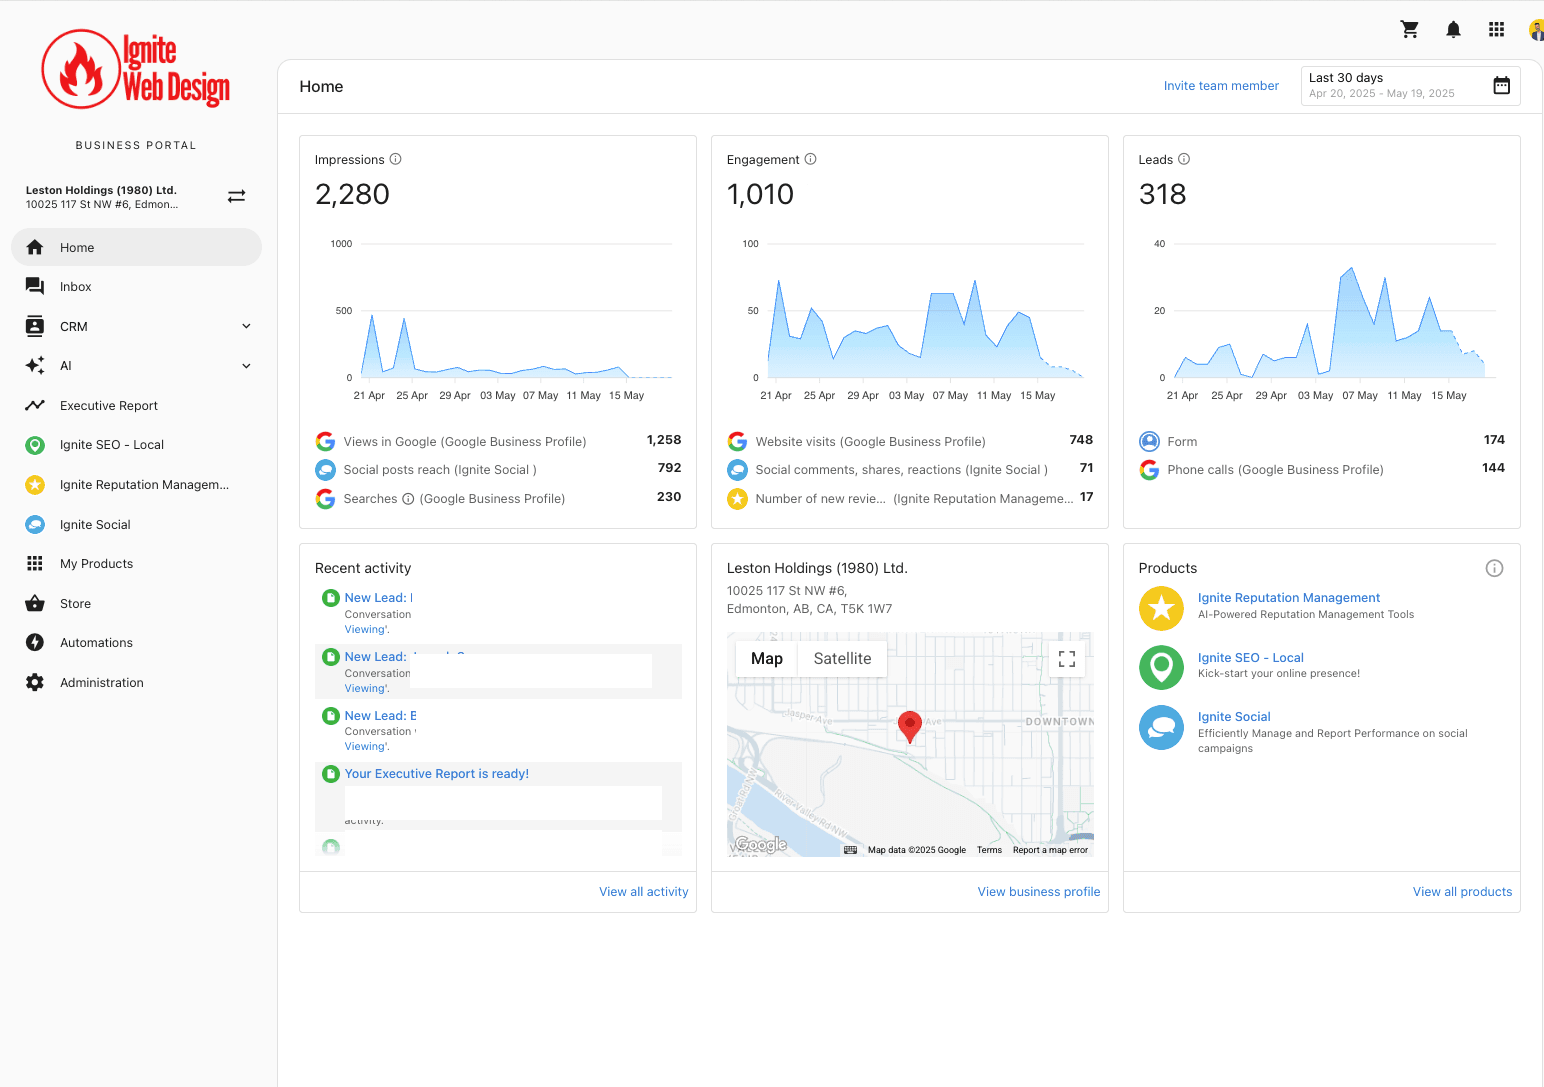
Task: Click star icon beside Number of new reviews
Action: [737, 498]
